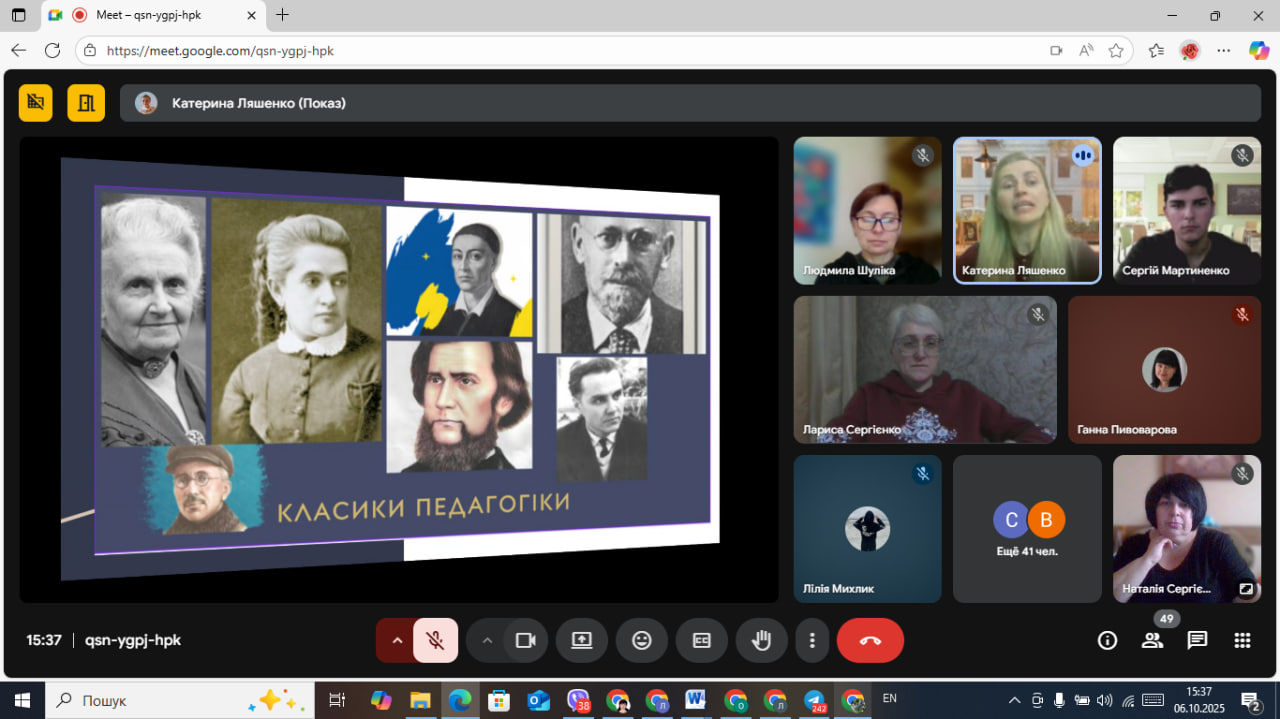Open a new browser tab
The height and width of the screenshot is (719, 1280).
pyautogui.click(x=282, y=15)
